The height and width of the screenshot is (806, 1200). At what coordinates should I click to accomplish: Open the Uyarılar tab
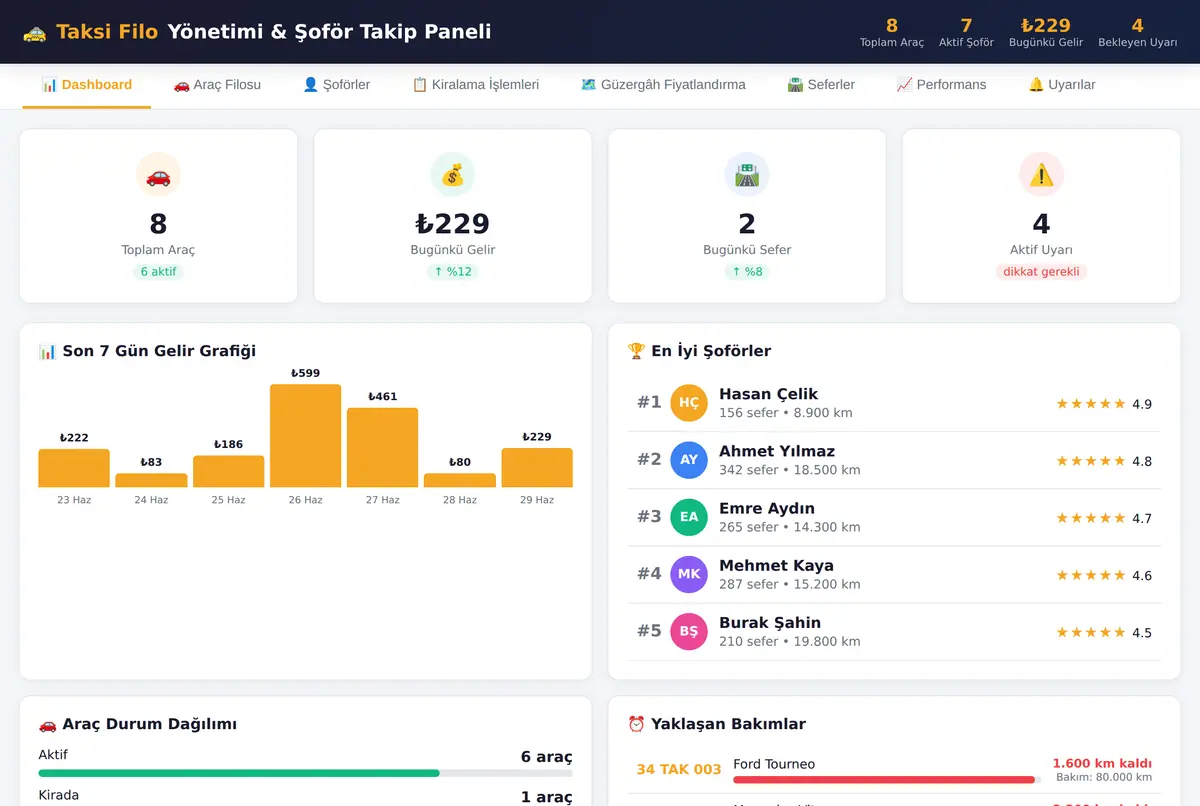click(1062, 85)
